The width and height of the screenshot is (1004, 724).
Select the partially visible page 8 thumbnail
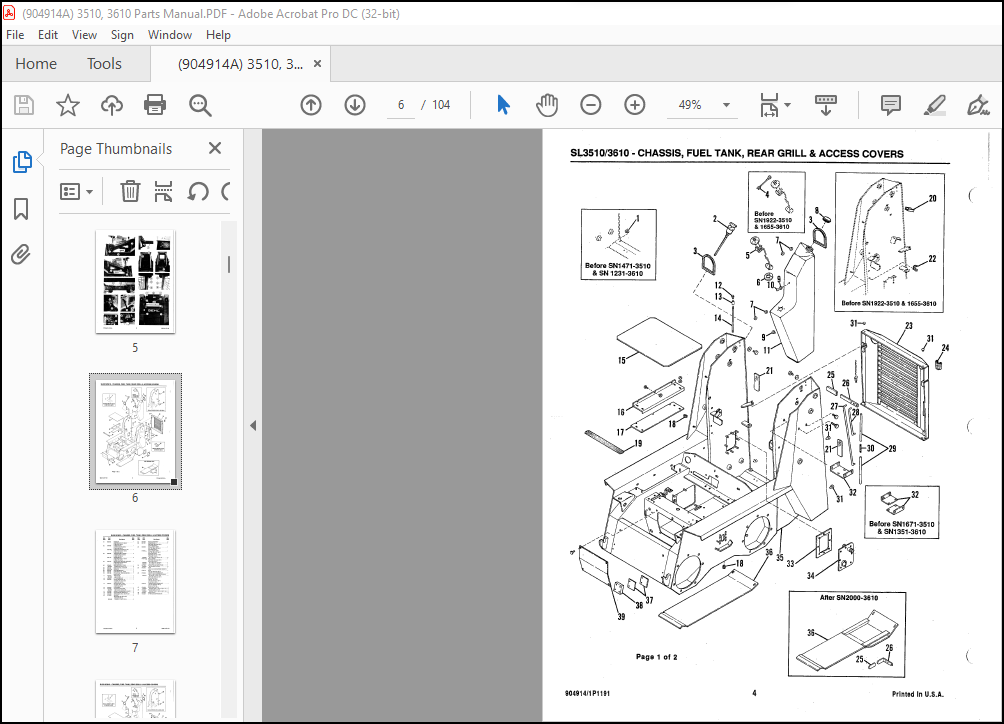point(135,698)
